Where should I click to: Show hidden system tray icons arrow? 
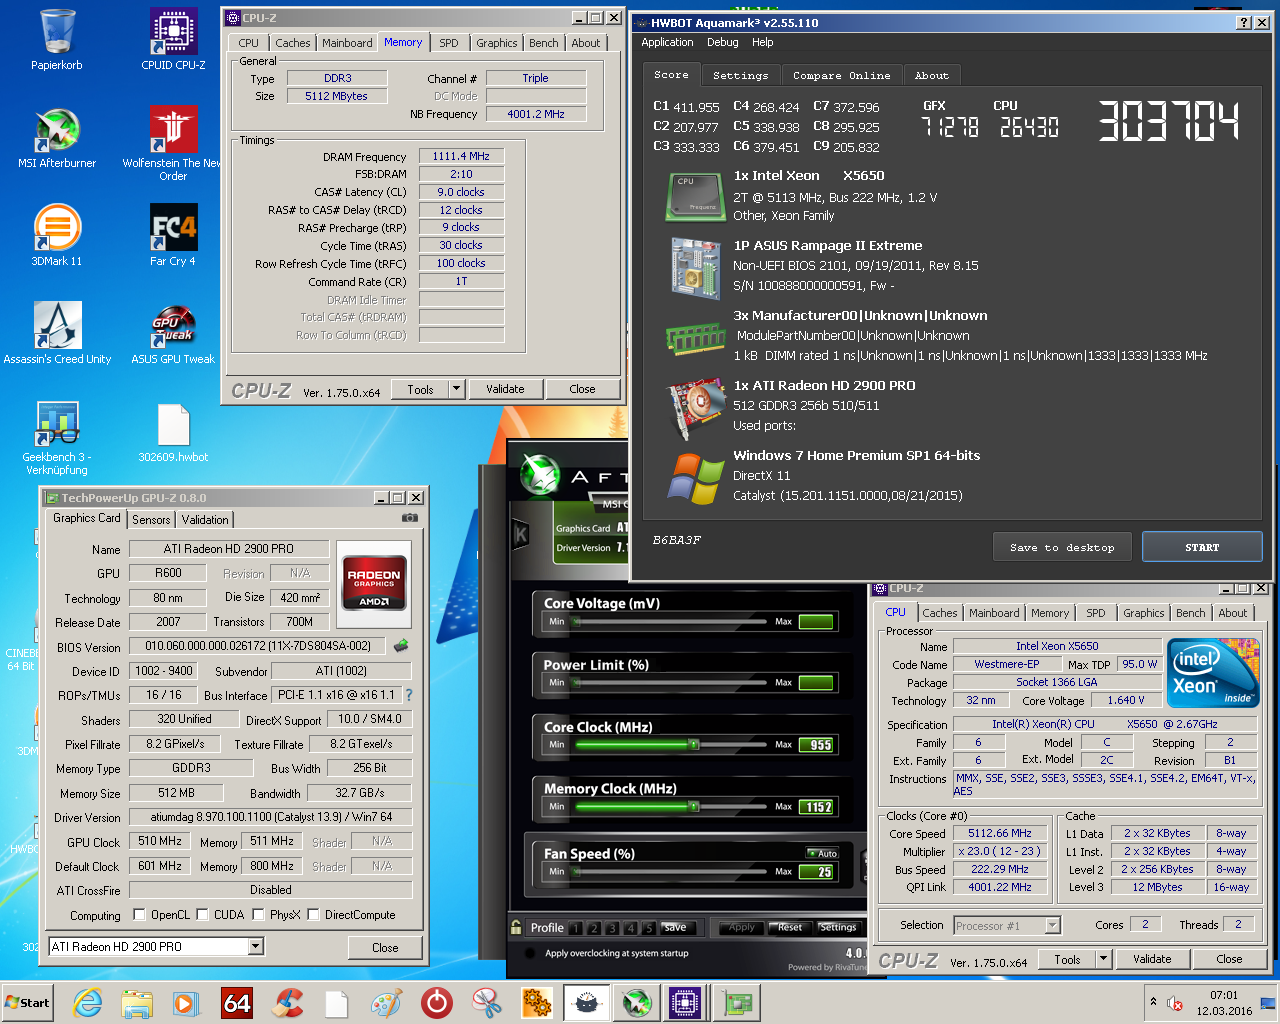(x=1153, y=1001)
